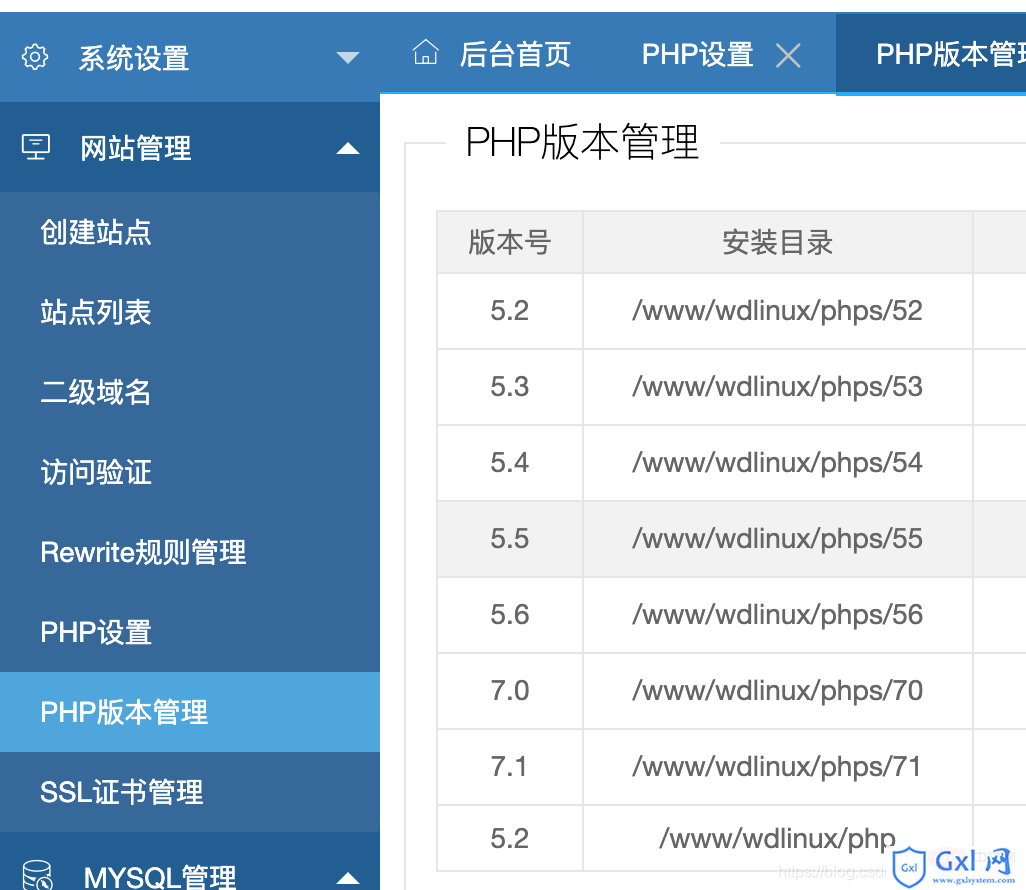Image resolution: width=1026 pixels, height=890 pixels.
Task: Open the 网站管理 menu section
Action: [x=190, y=147]
